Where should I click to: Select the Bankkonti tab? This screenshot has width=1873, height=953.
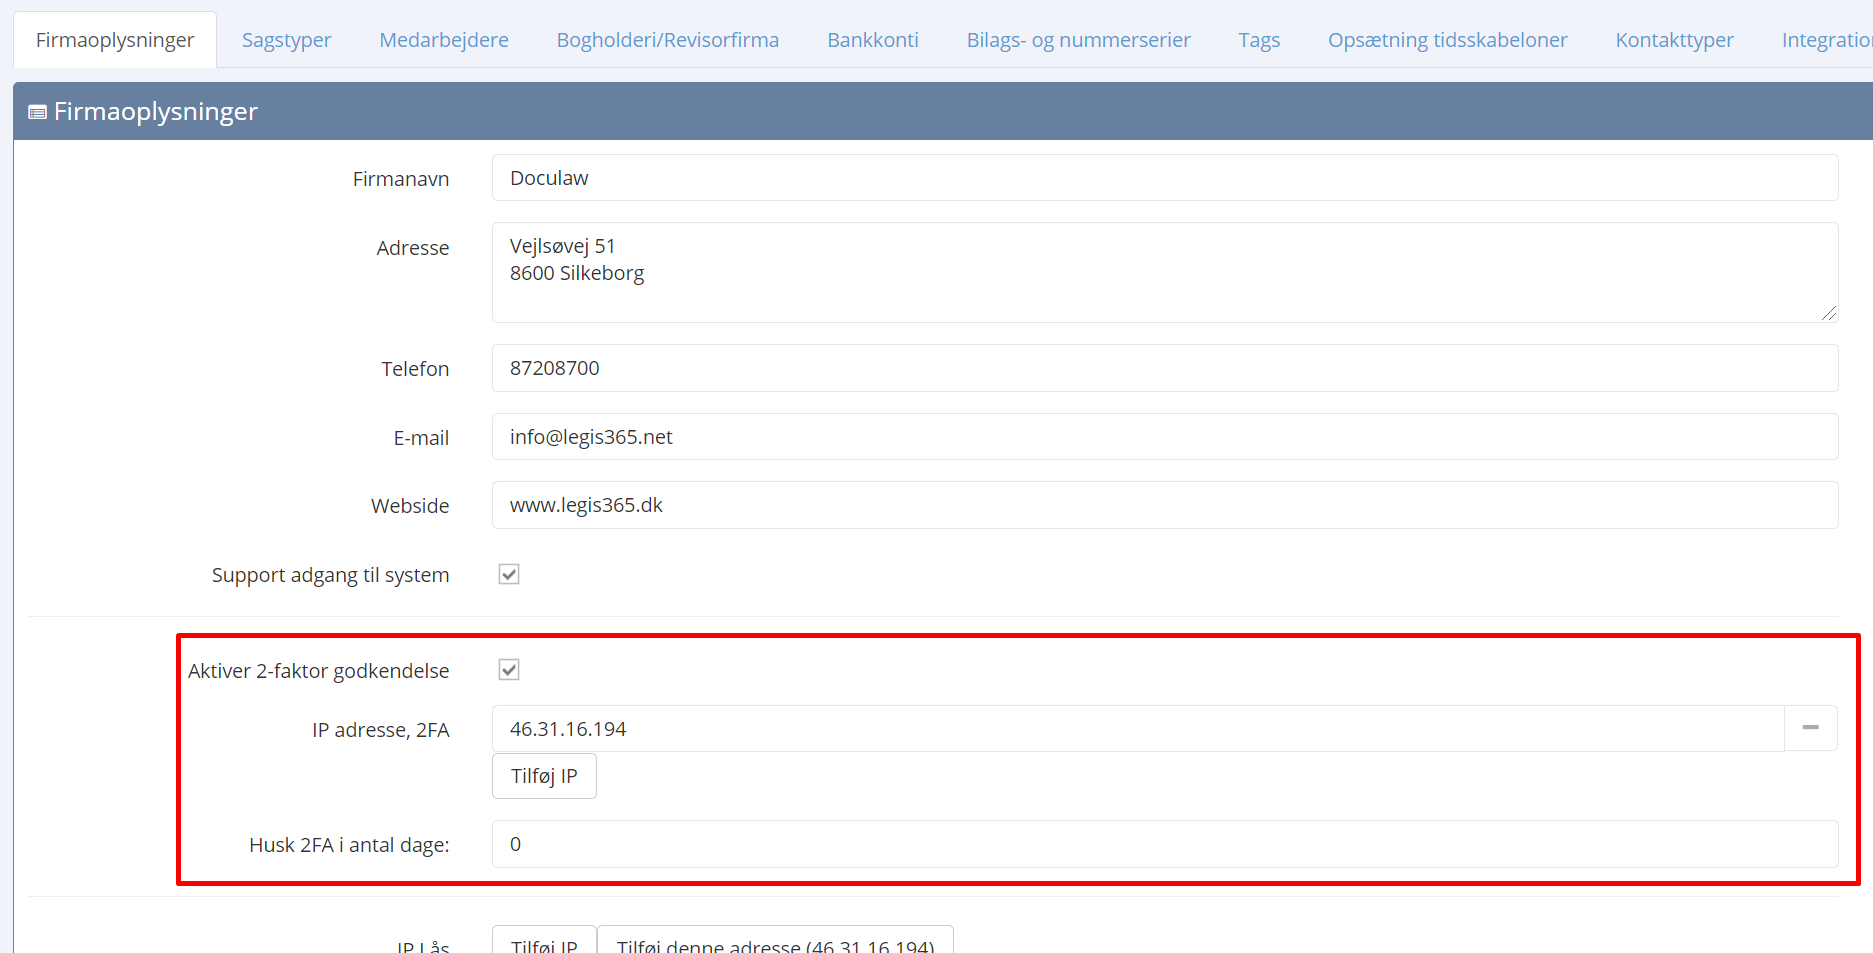872,40
